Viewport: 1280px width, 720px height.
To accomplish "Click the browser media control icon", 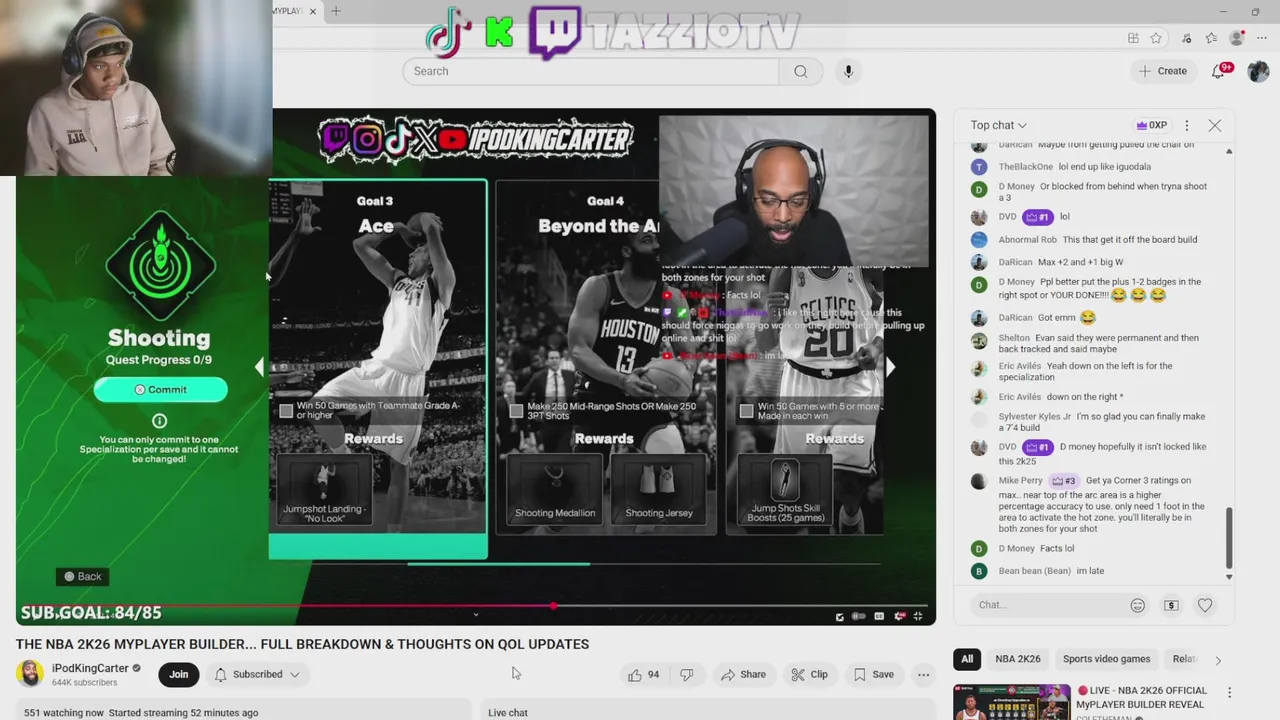I will click(1186, 38).
